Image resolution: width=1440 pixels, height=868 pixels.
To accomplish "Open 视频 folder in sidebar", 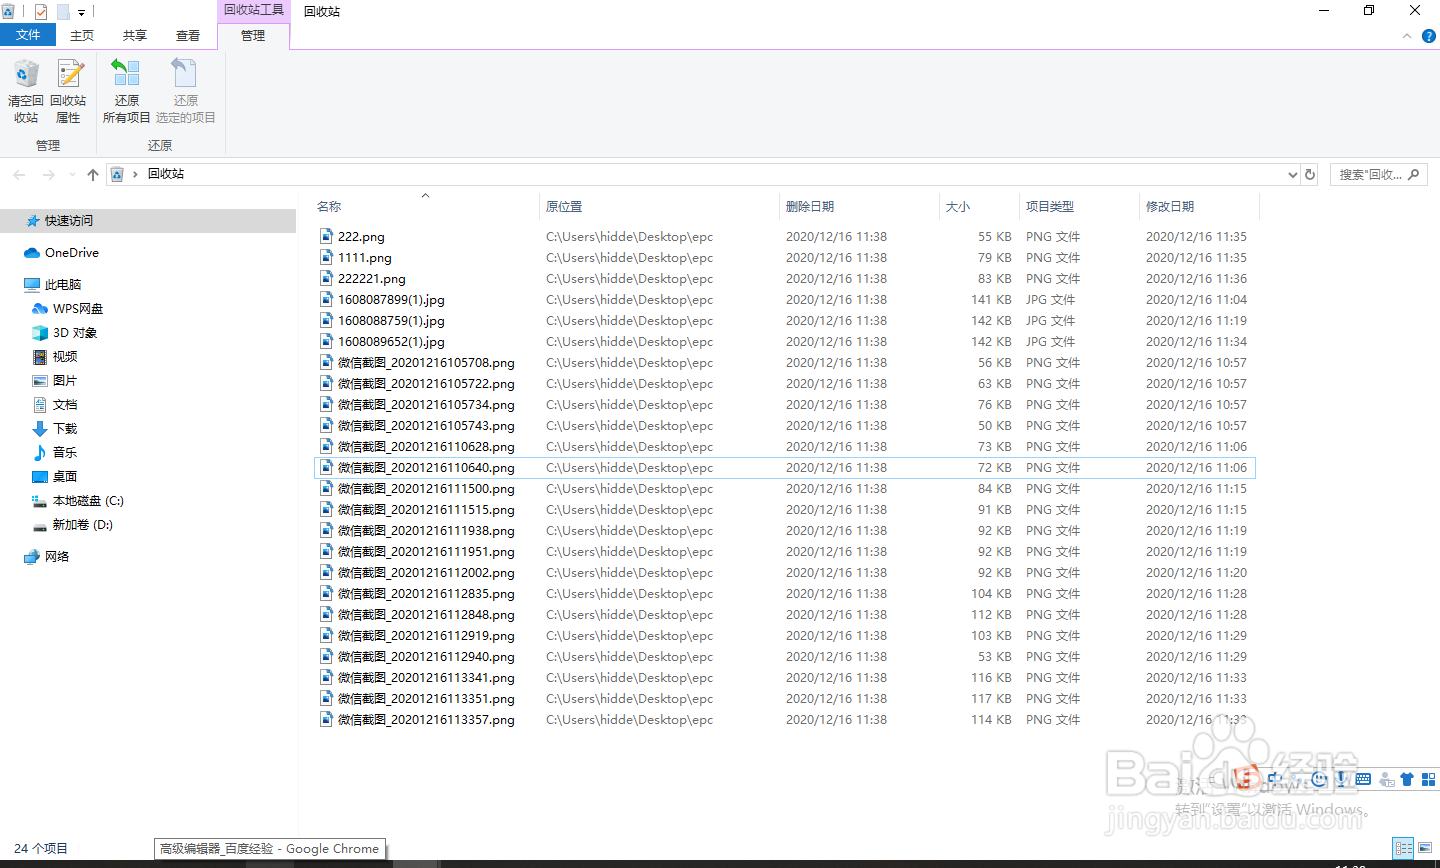I will pos(65,357).
